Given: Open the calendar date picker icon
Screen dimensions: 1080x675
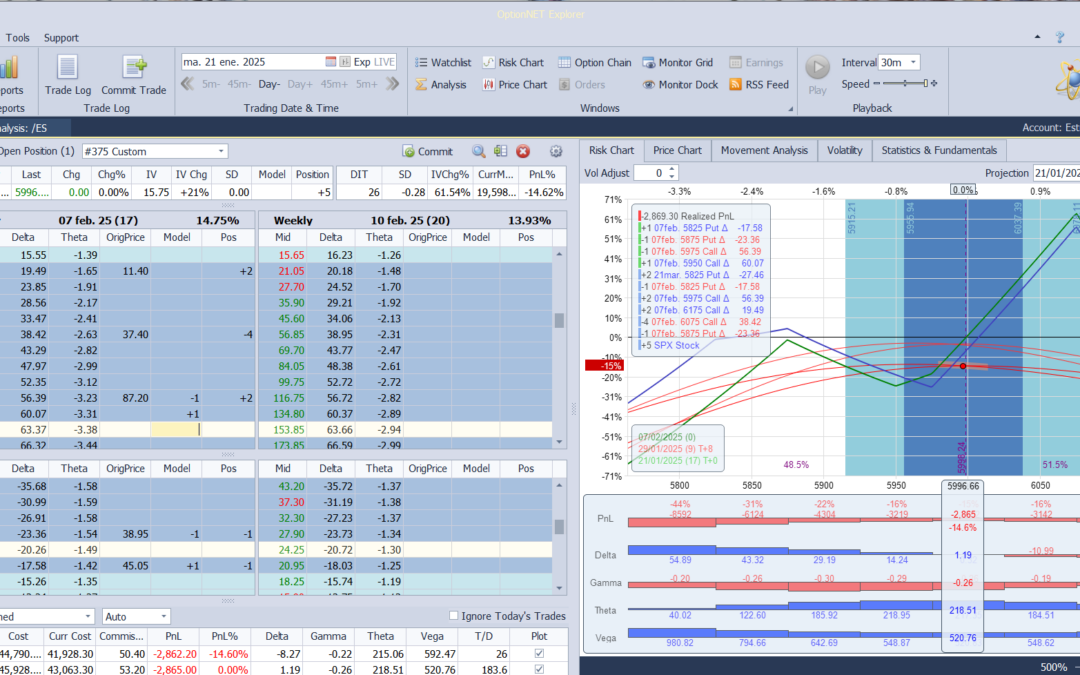Looking at the screenshot, I should click(x=331, y=62).
